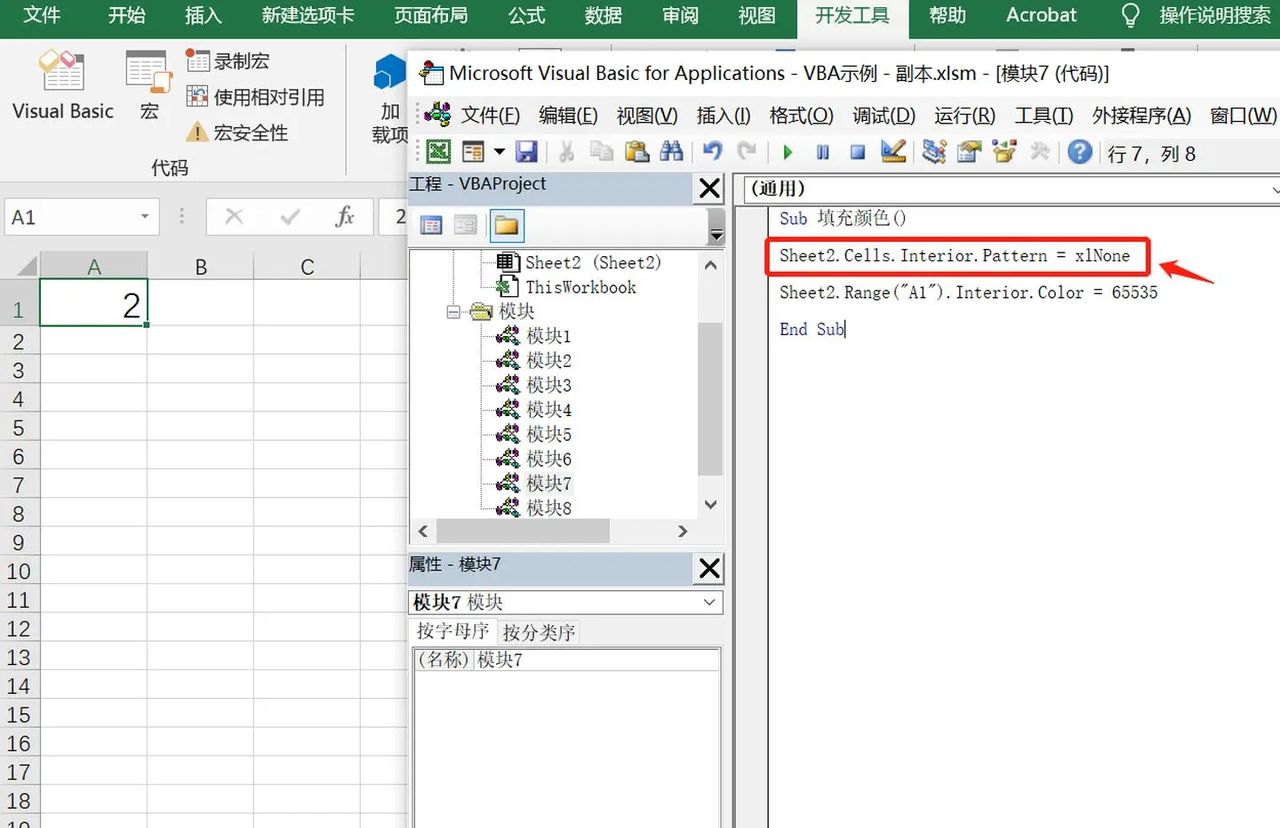Open the 调试(D) menu in VBA

(x=882, y=115)
